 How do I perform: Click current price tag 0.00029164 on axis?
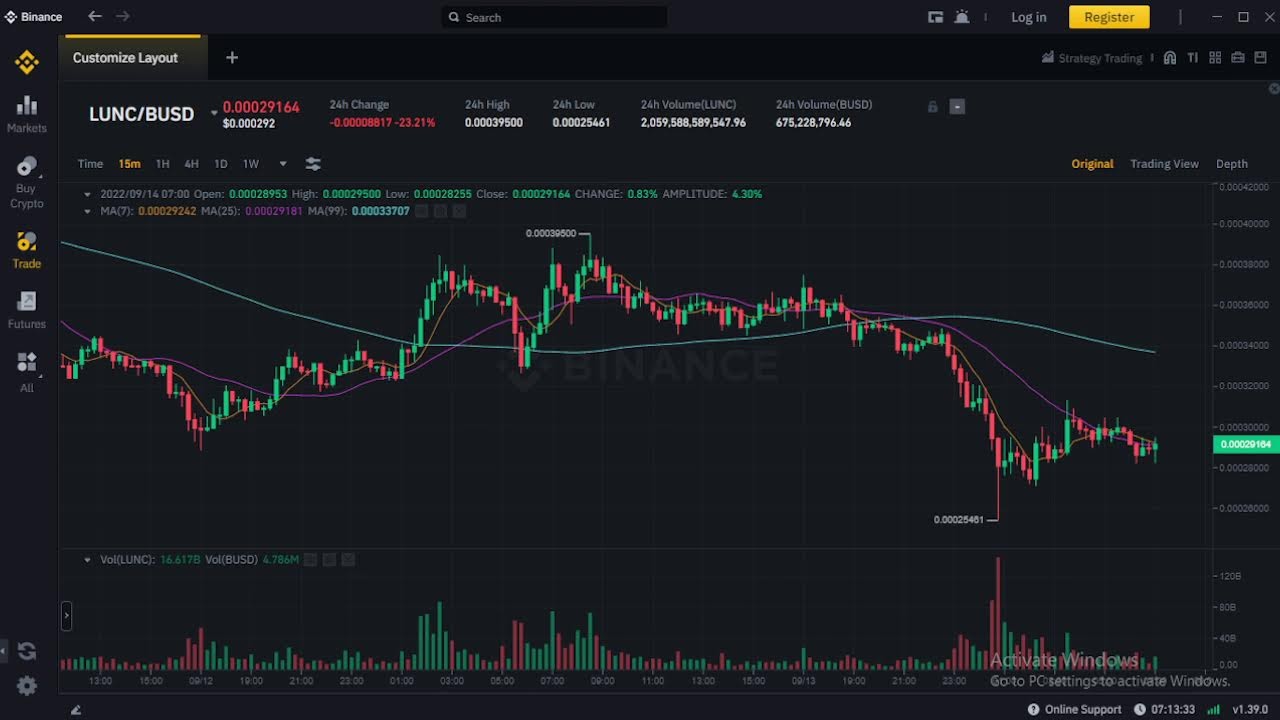tap(1245, 444)
